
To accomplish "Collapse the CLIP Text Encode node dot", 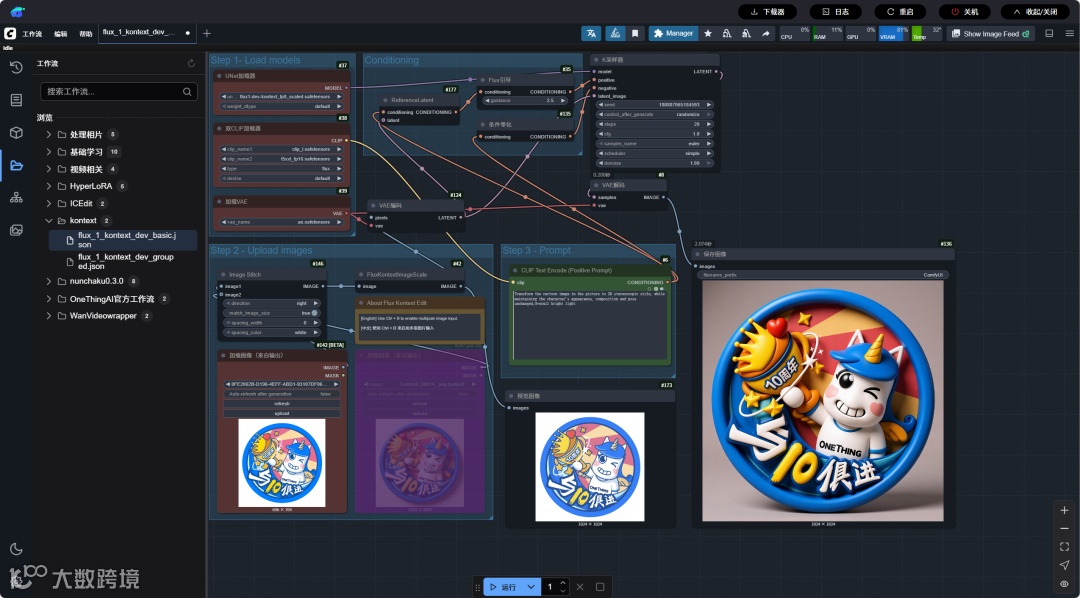I will coord(514,270).
